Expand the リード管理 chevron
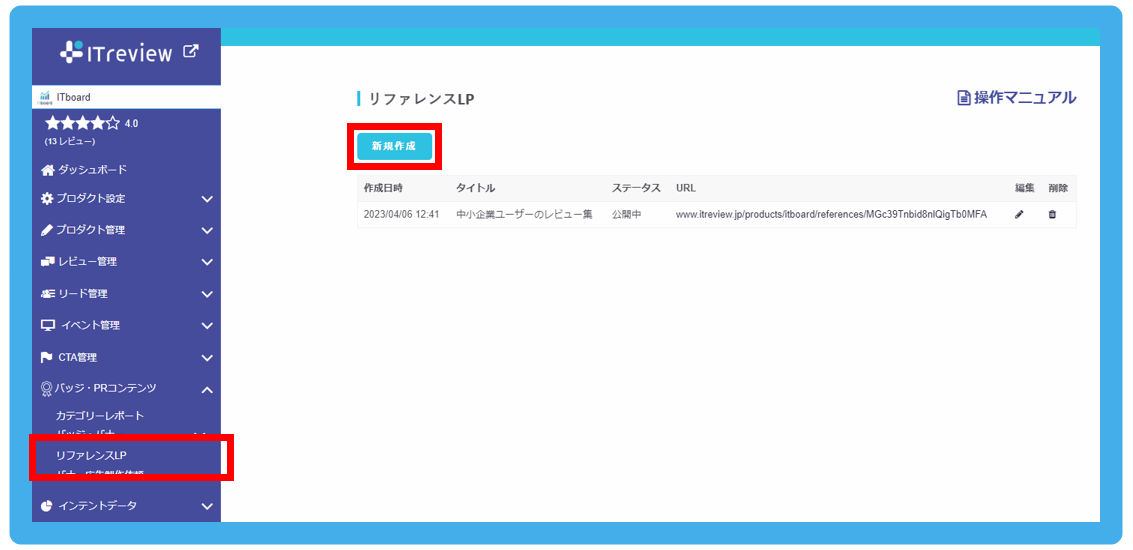This screenshot has height=550, width=1133. pyautogui.click(x=207, y=294)
